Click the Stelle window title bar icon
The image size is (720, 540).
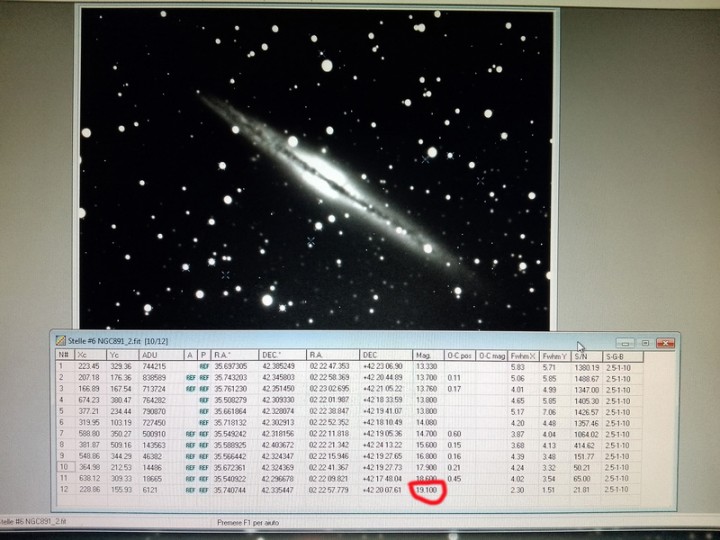(x=62, y=341)
